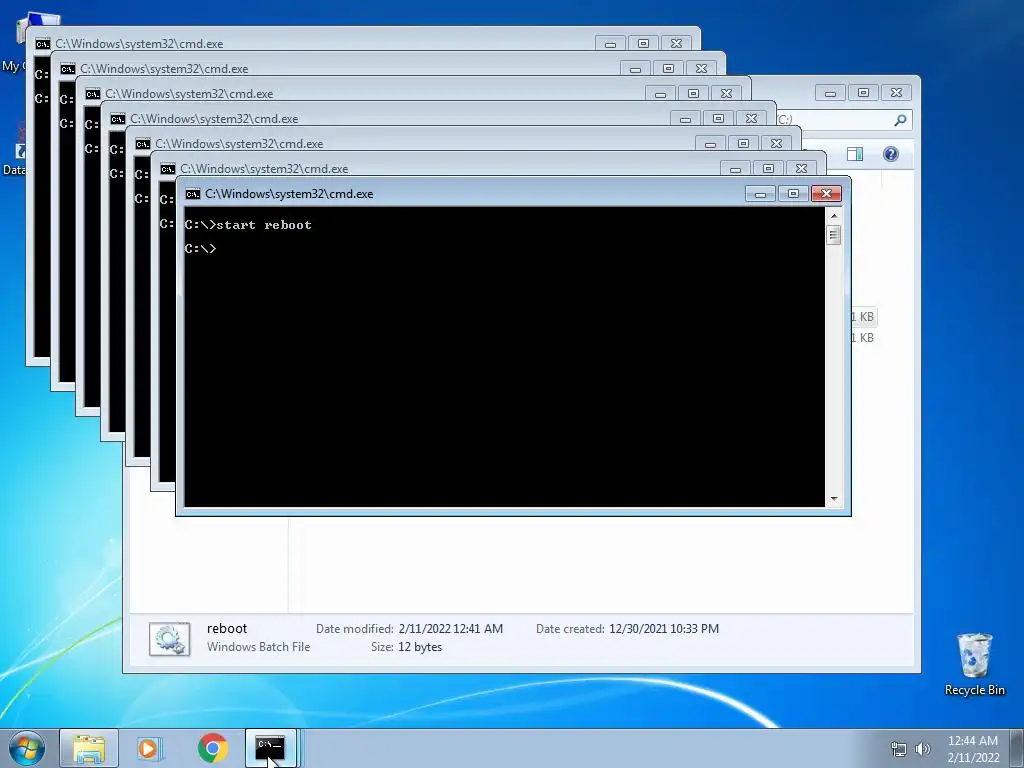Click the 'Windows Batch File' type label
The image size is (1024, 768).
pos(259,647)
